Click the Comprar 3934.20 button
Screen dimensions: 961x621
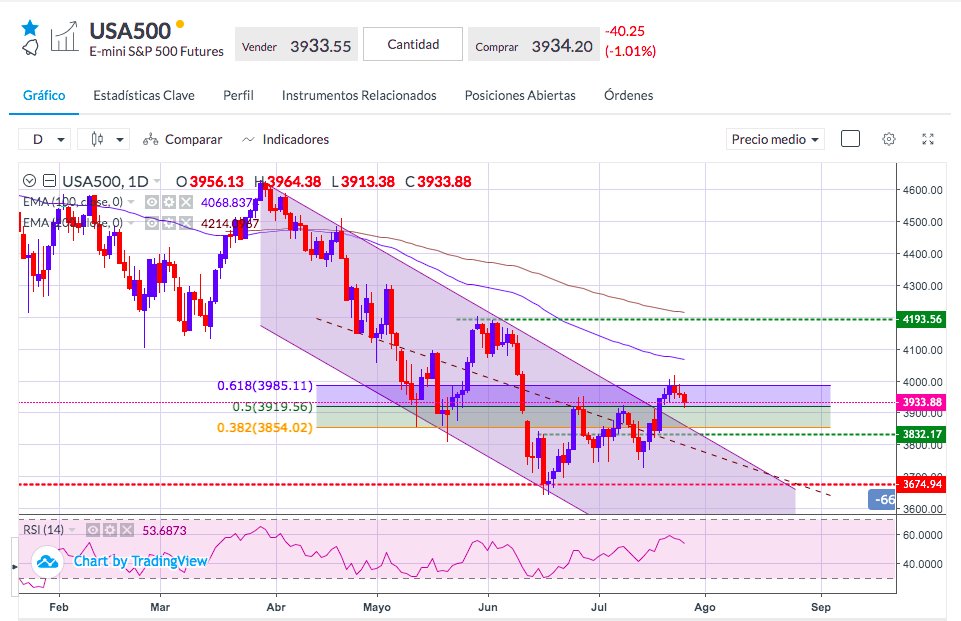(x=533, y=44)
